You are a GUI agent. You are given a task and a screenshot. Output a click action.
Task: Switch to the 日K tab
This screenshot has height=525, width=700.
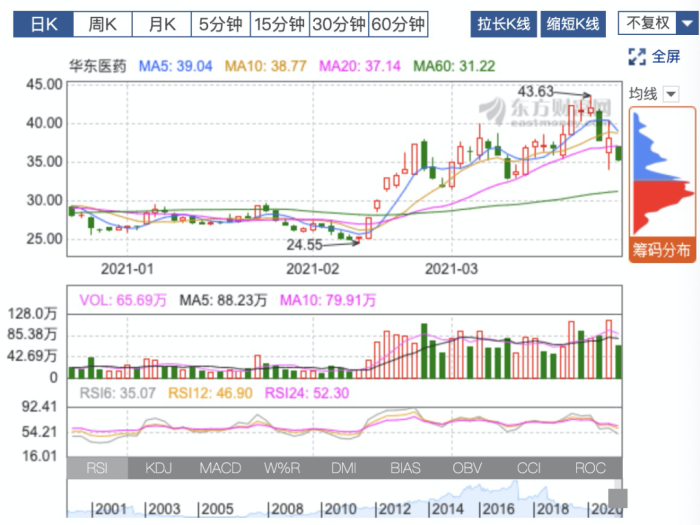[43, 24]
